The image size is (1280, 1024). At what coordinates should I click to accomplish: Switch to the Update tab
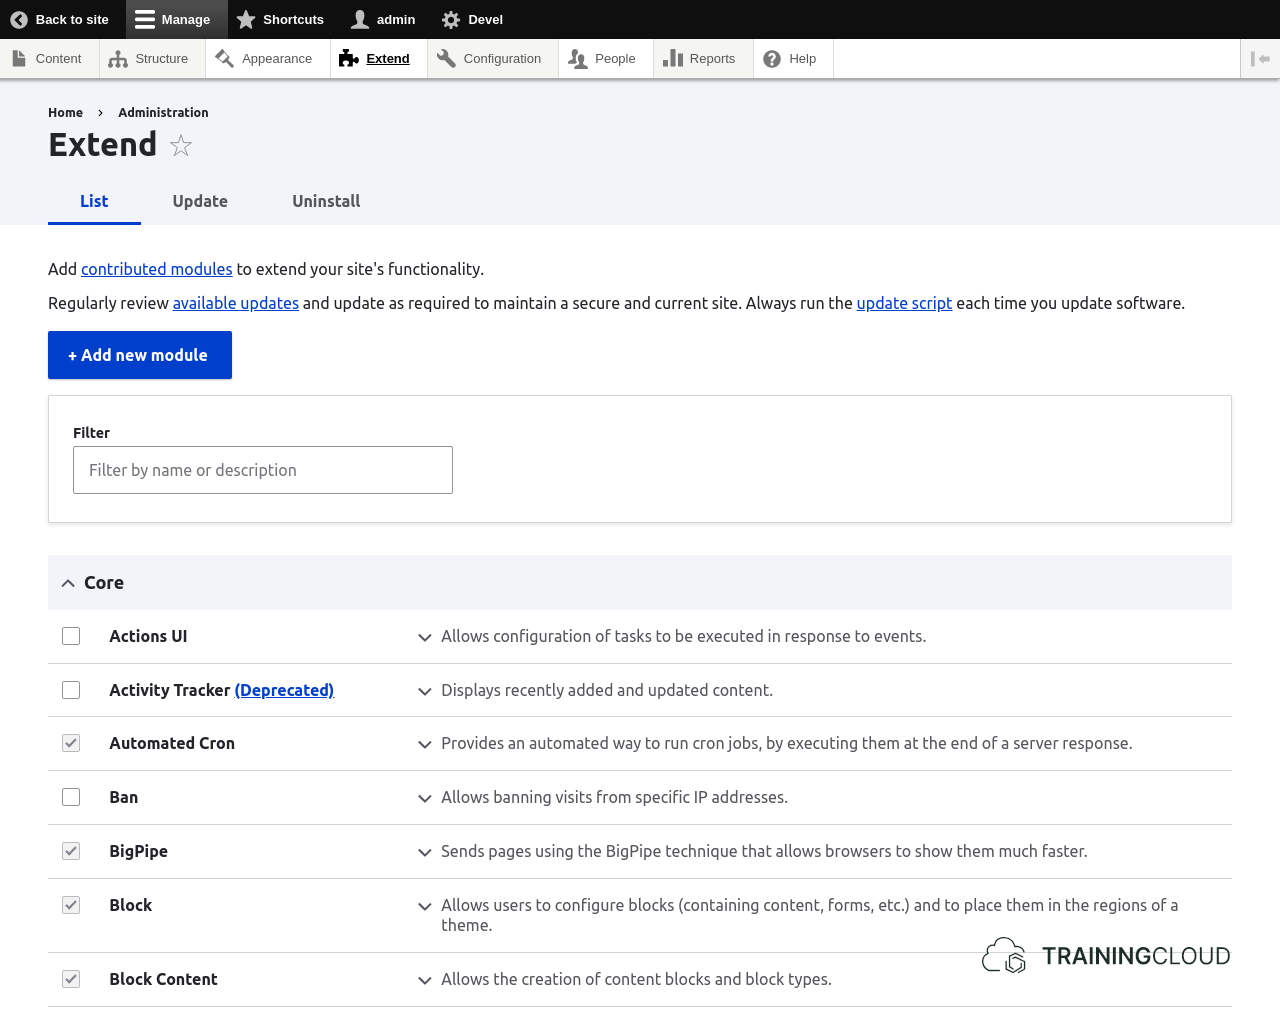(200, 201)
